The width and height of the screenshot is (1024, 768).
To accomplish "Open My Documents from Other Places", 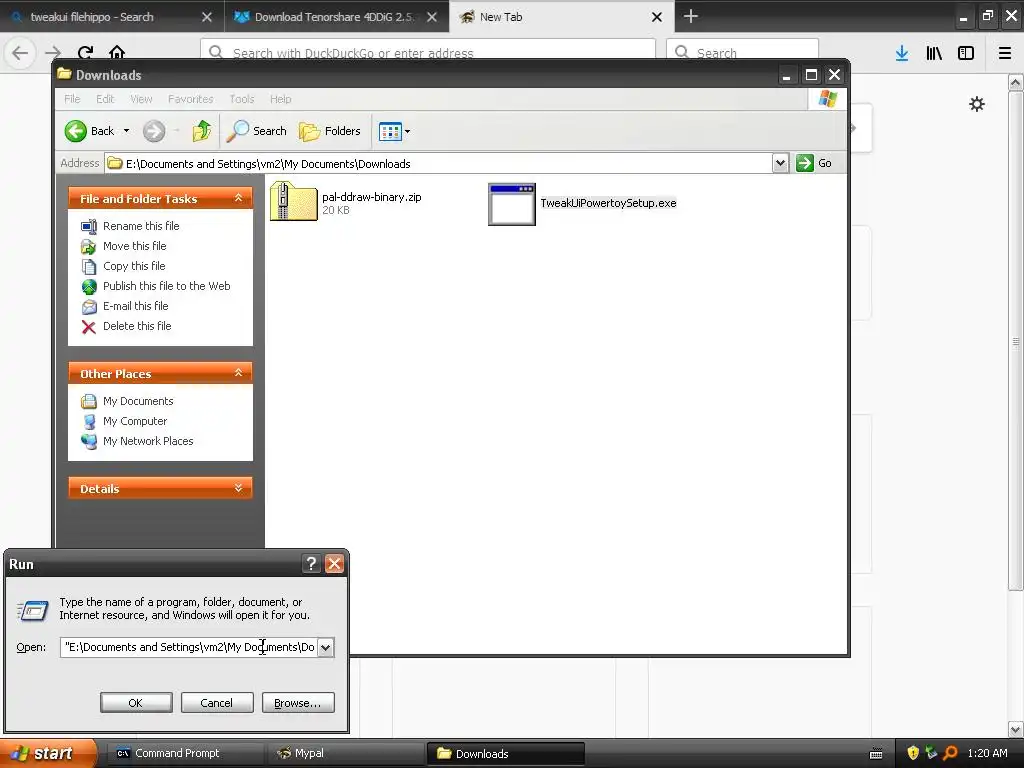I will [127, 401].
